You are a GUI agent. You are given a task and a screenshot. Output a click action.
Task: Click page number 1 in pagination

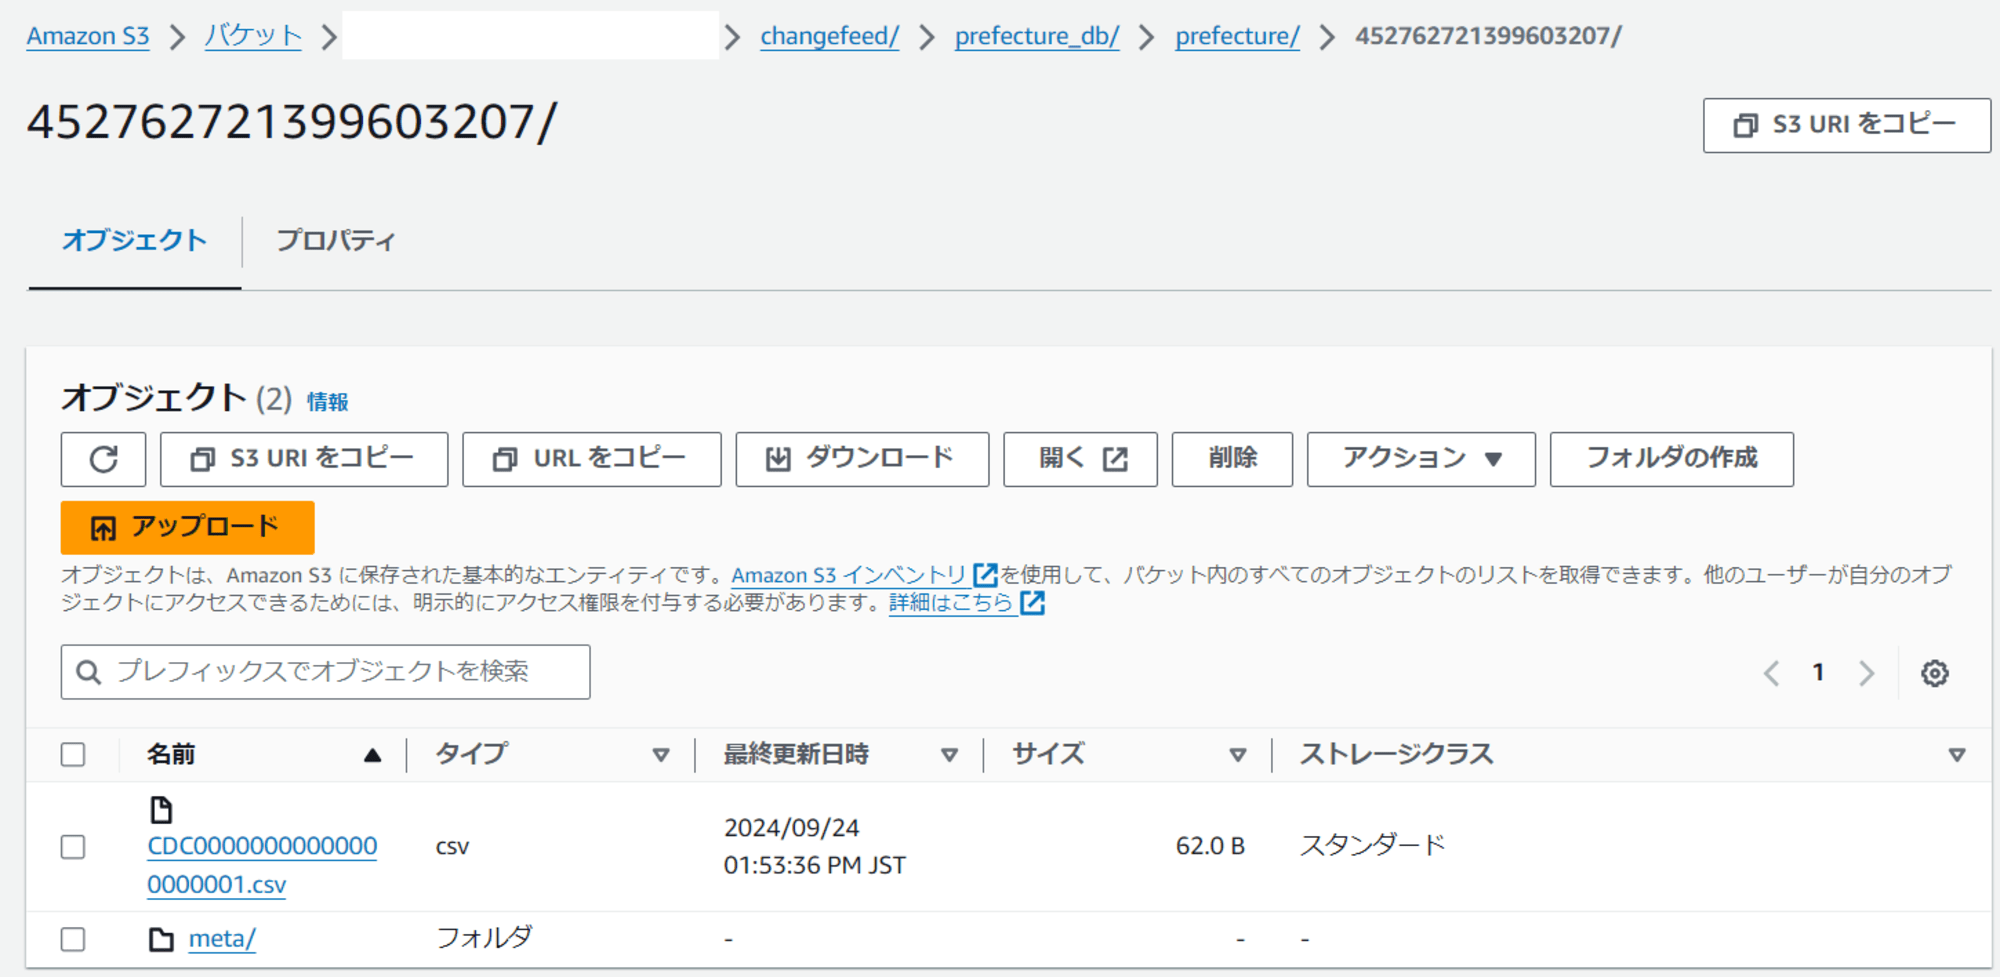pyautogui.click(x=1818, y=673)
